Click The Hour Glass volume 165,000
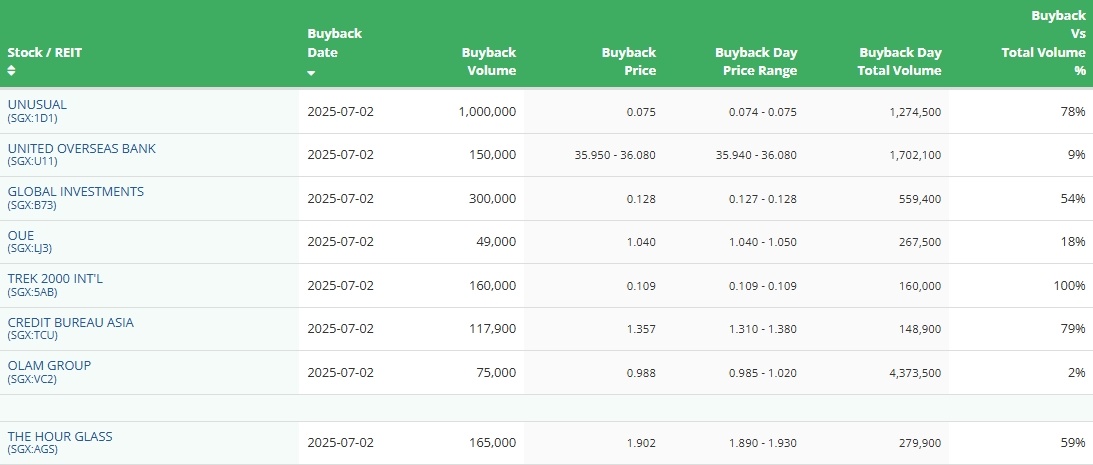The height and width of the screenshot is (465, 1093). (494, 443)
